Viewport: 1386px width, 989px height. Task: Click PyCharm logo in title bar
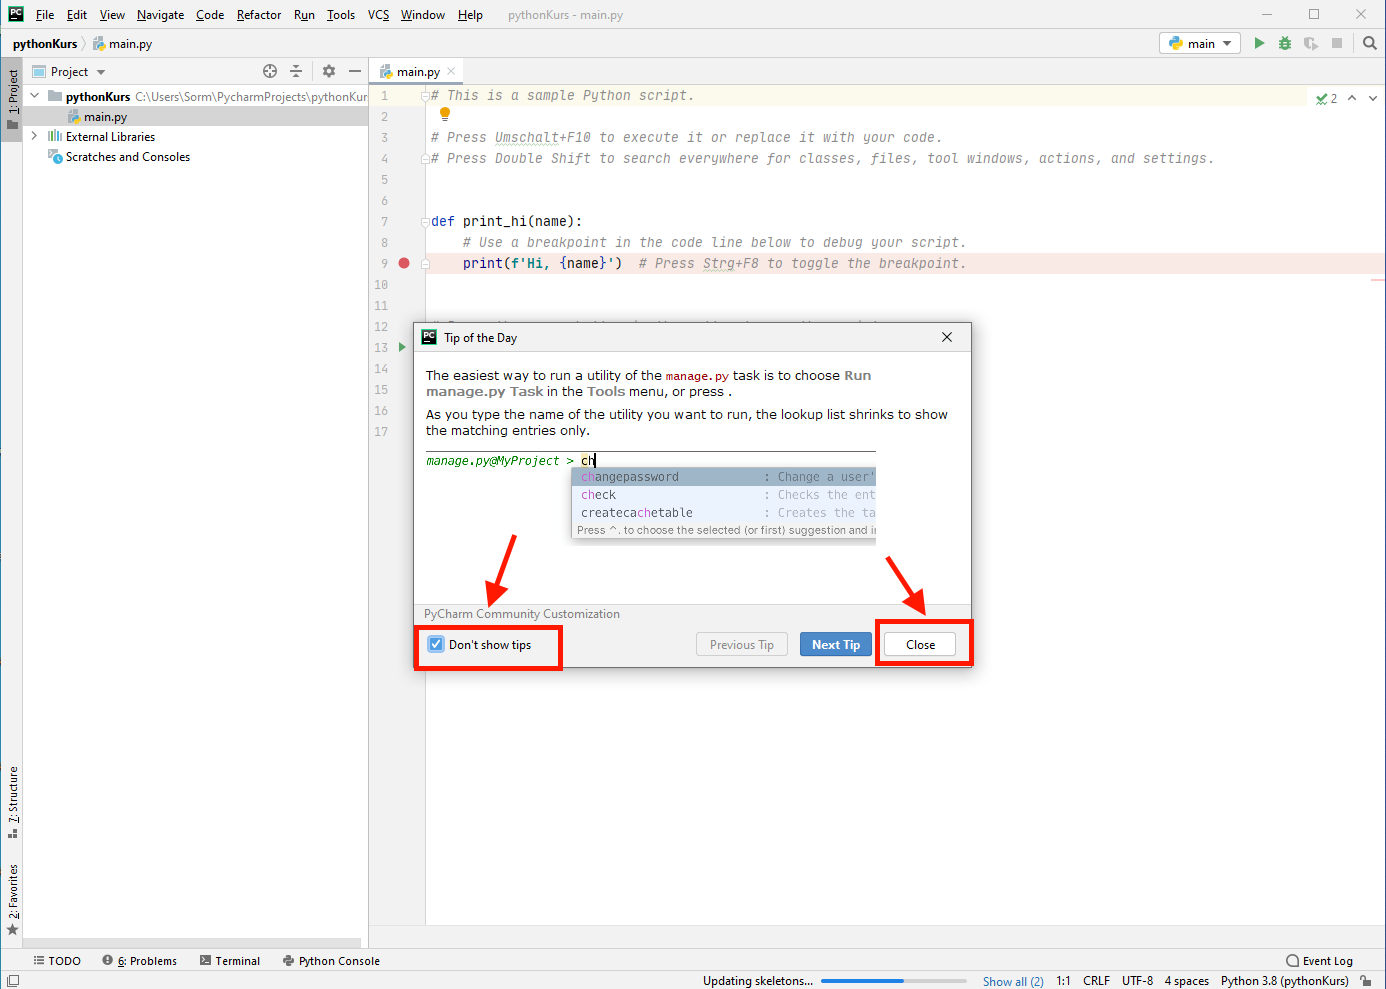(16, 14)
